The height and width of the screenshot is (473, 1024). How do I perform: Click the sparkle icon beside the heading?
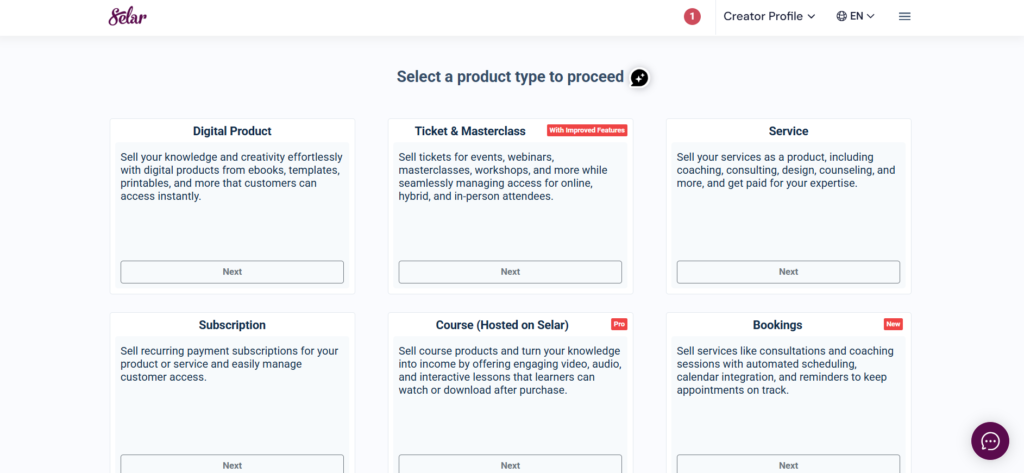pos(639,78)
